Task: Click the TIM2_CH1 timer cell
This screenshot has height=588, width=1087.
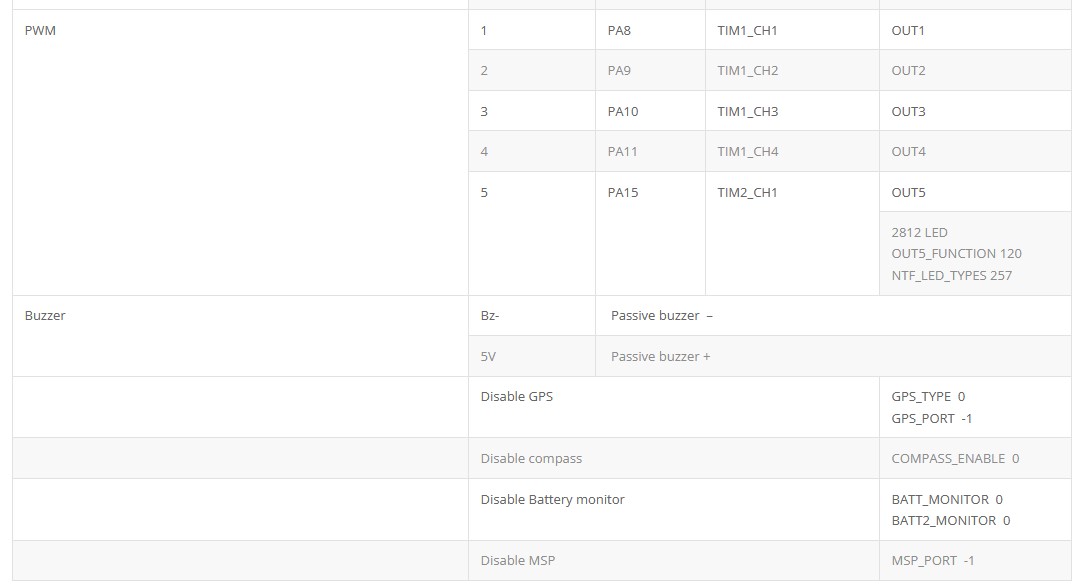Action: click(x=792, y=234)
